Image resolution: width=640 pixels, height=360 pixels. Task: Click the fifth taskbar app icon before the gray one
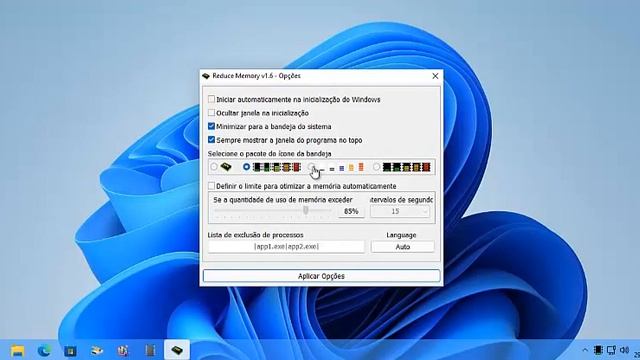tap(123, 351)
